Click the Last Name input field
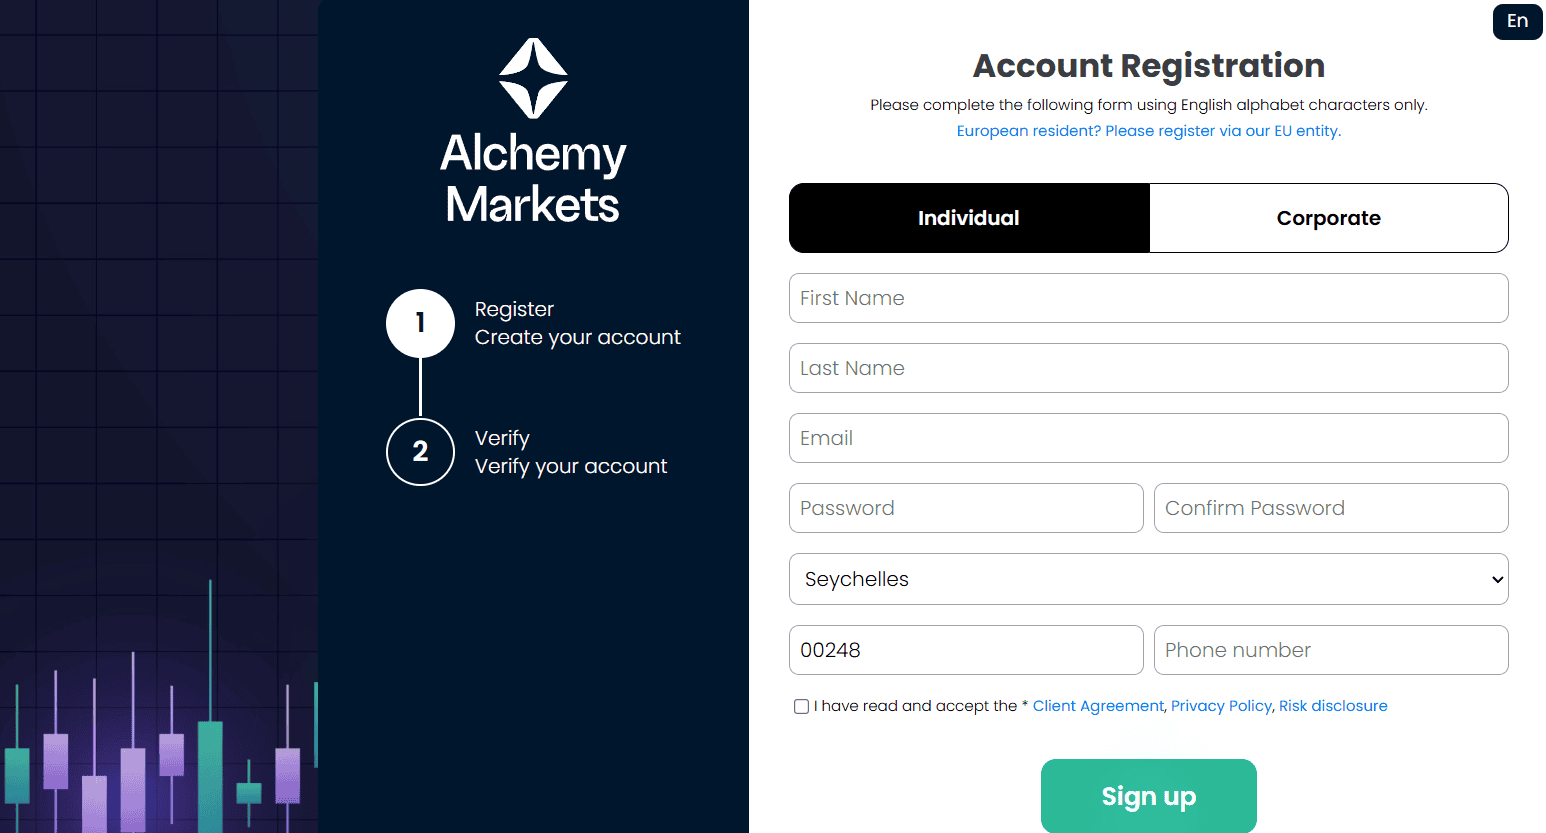 point(1148,368)
